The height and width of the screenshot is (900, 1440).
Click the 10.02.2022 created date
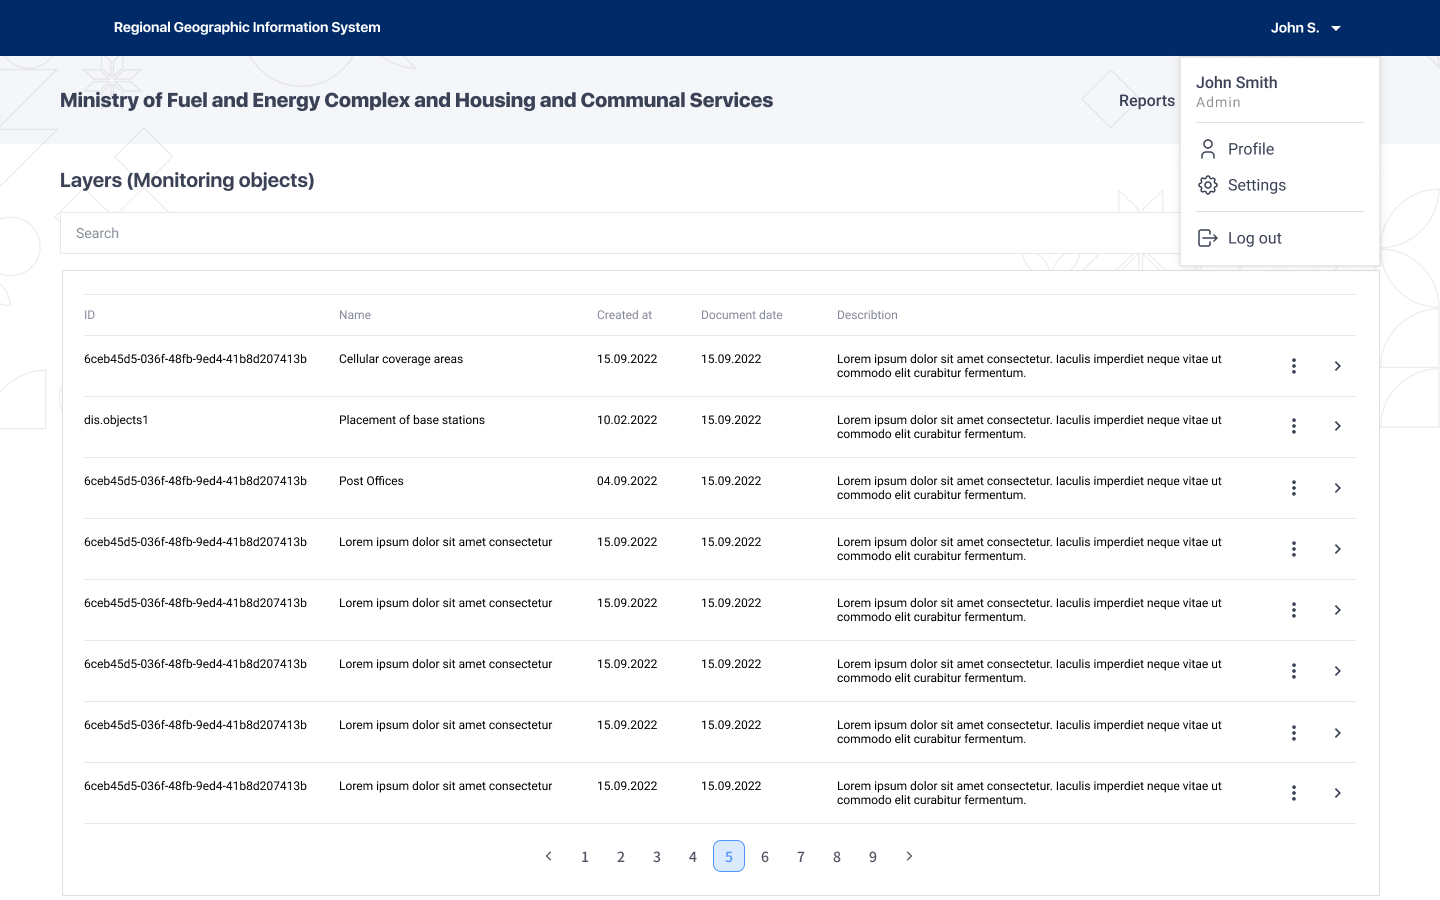tap(627, 420)
